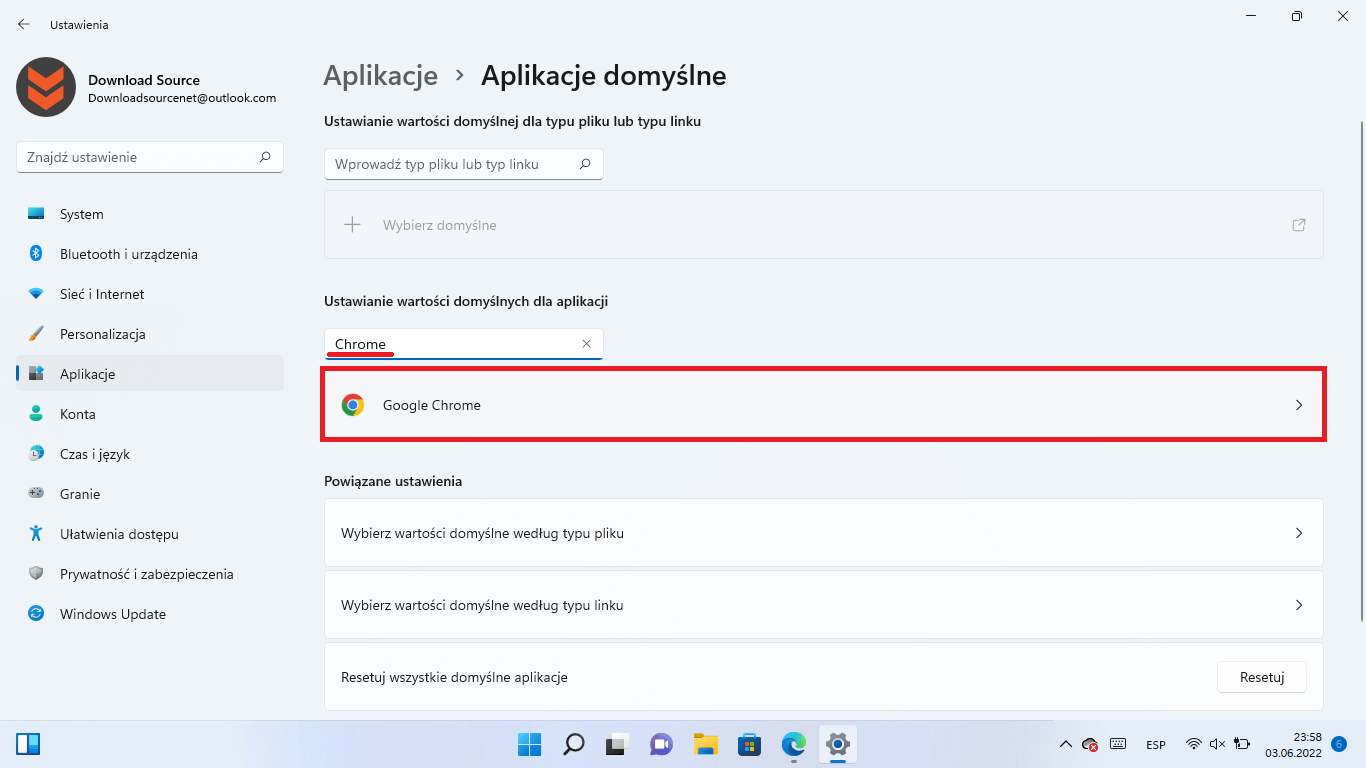Go to Granie settings

pos(150,494)
